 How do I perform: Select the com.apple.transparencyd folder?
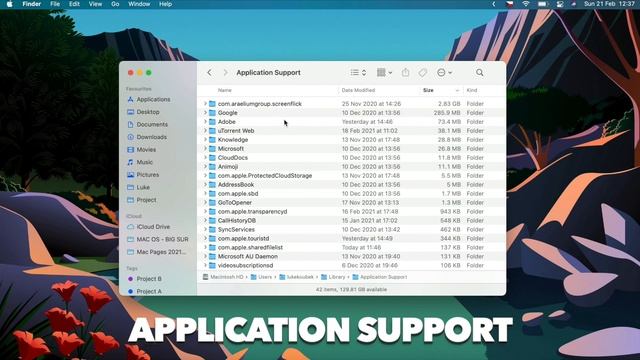click(x=351, y=211)
